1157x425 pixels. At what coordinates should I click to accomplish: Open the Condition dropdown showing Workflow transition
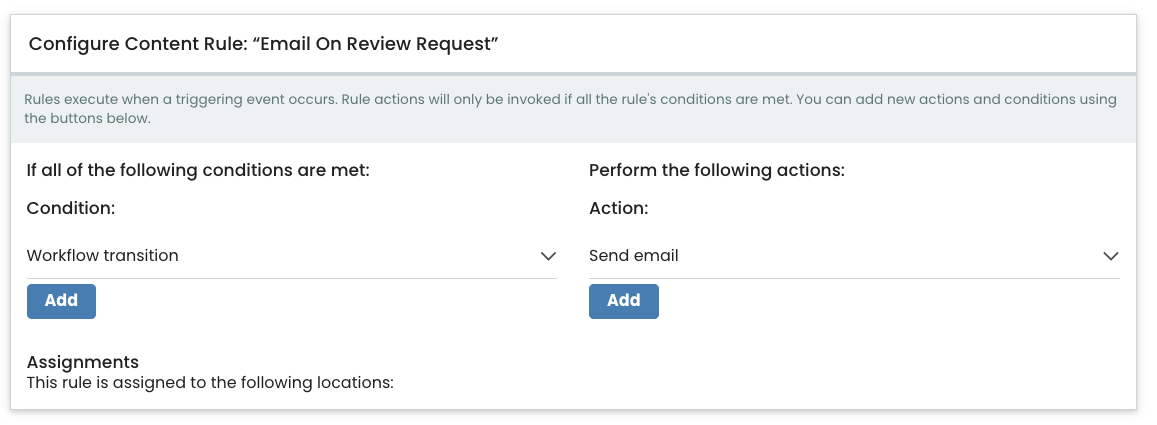[x=291, y=256]
